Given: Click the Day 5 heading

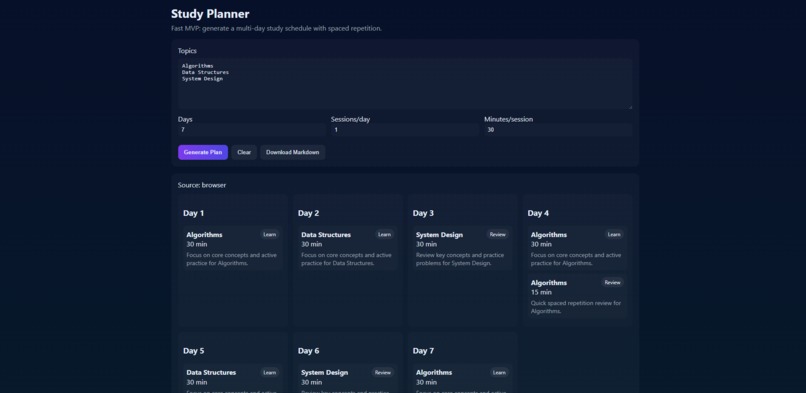Looking at the screenshot, I should [x=193, y=351].
